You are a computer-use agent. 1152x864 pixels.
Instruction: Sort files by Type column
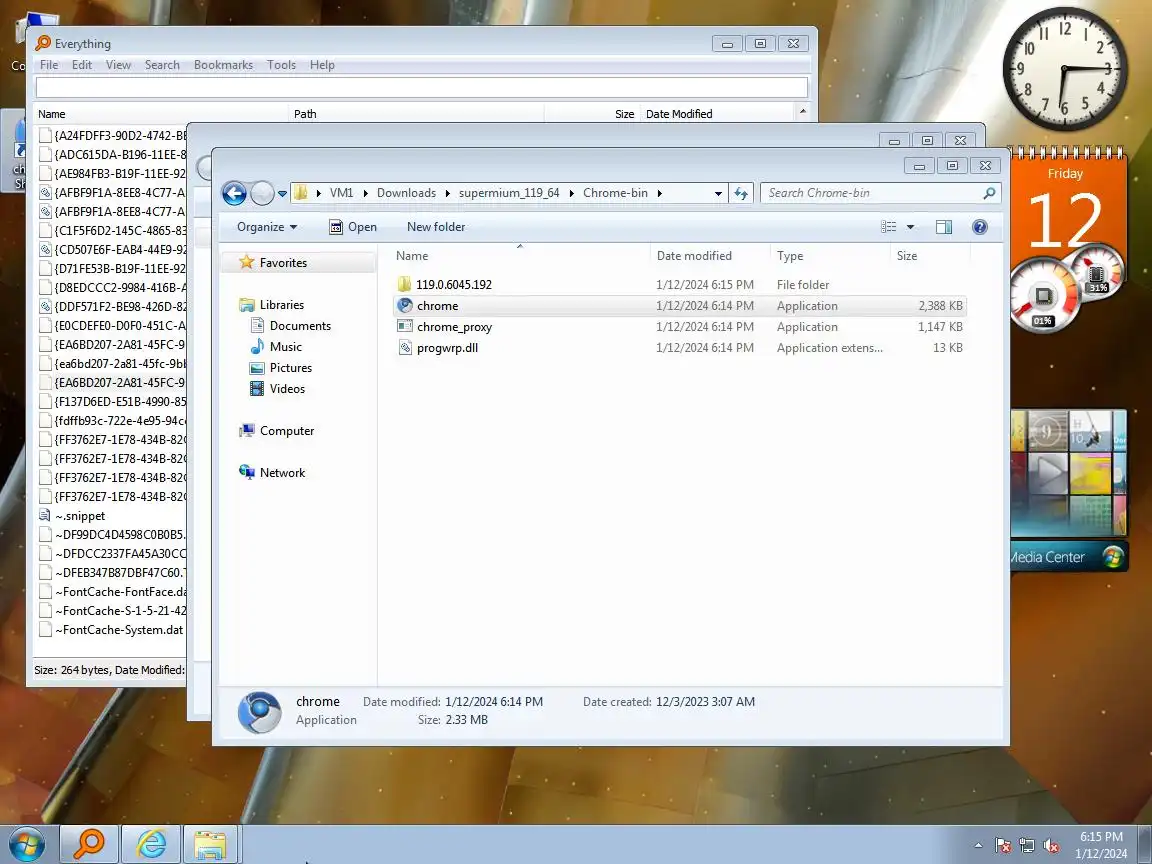pyautogui.click(x=830, y=256)
